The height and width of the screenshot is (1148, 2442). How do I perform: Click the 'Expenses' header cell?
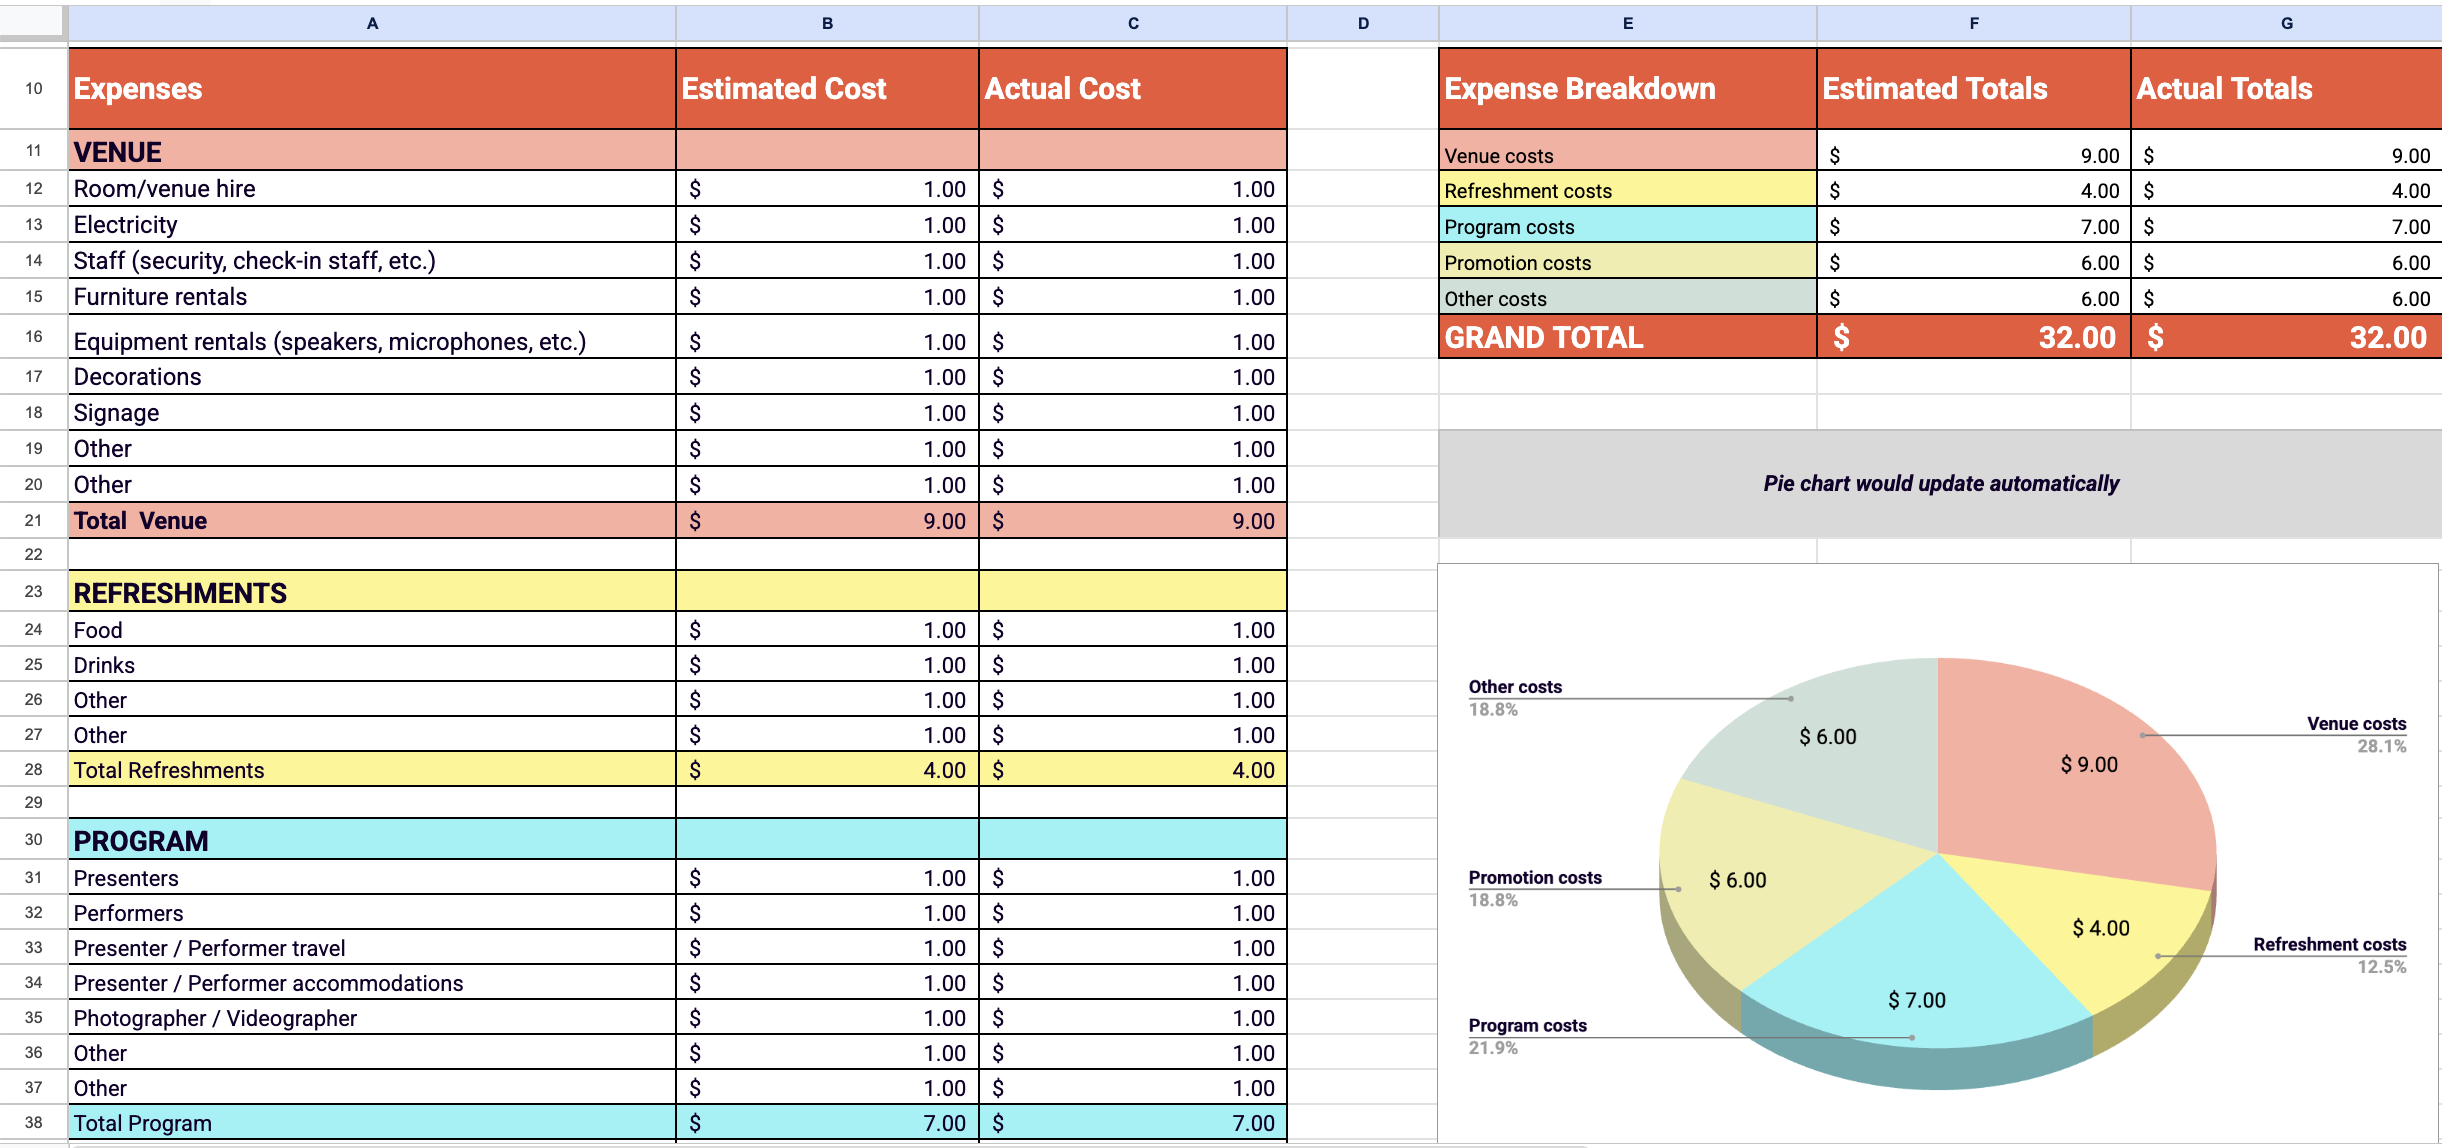point(372,89)
